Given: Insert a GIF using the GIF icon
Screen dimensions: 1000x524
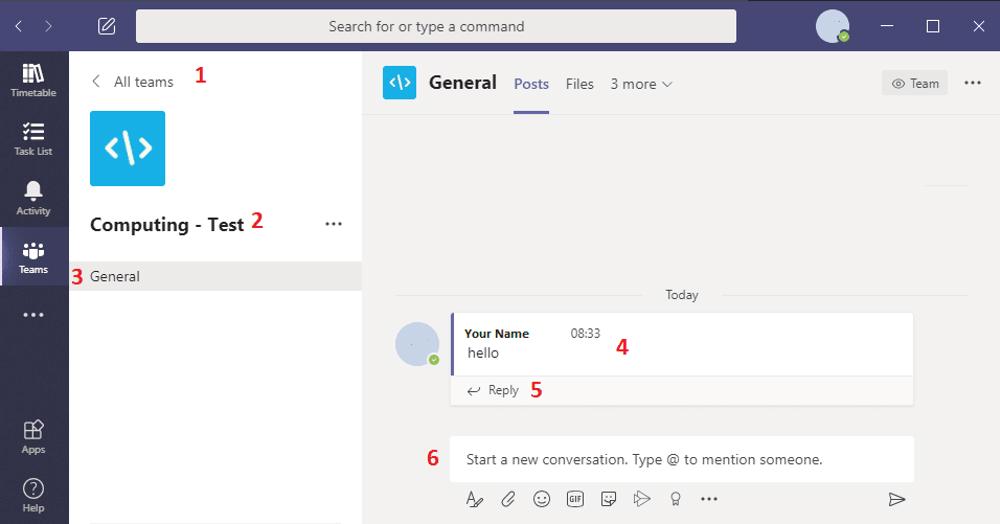Looking at the screenshot, I should pyautogui.click(x=575, y=499).
